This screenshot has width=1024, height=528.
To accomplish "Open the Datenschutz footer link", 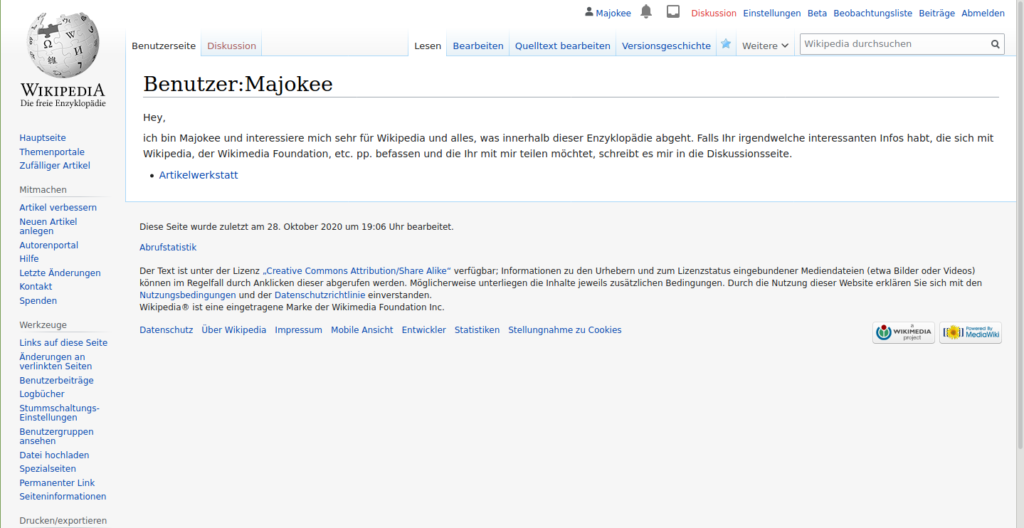I will [167, 330].
